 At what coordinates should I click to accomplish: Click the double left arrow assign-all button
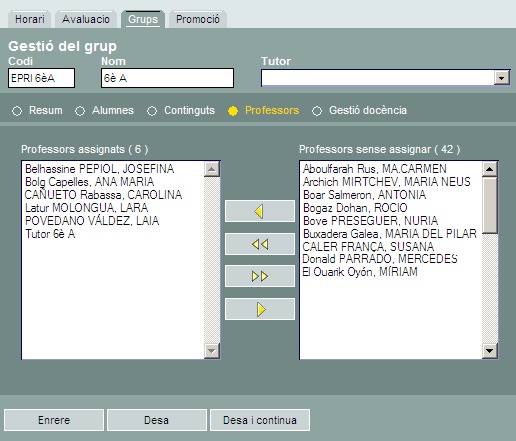[x=260, y=244]
